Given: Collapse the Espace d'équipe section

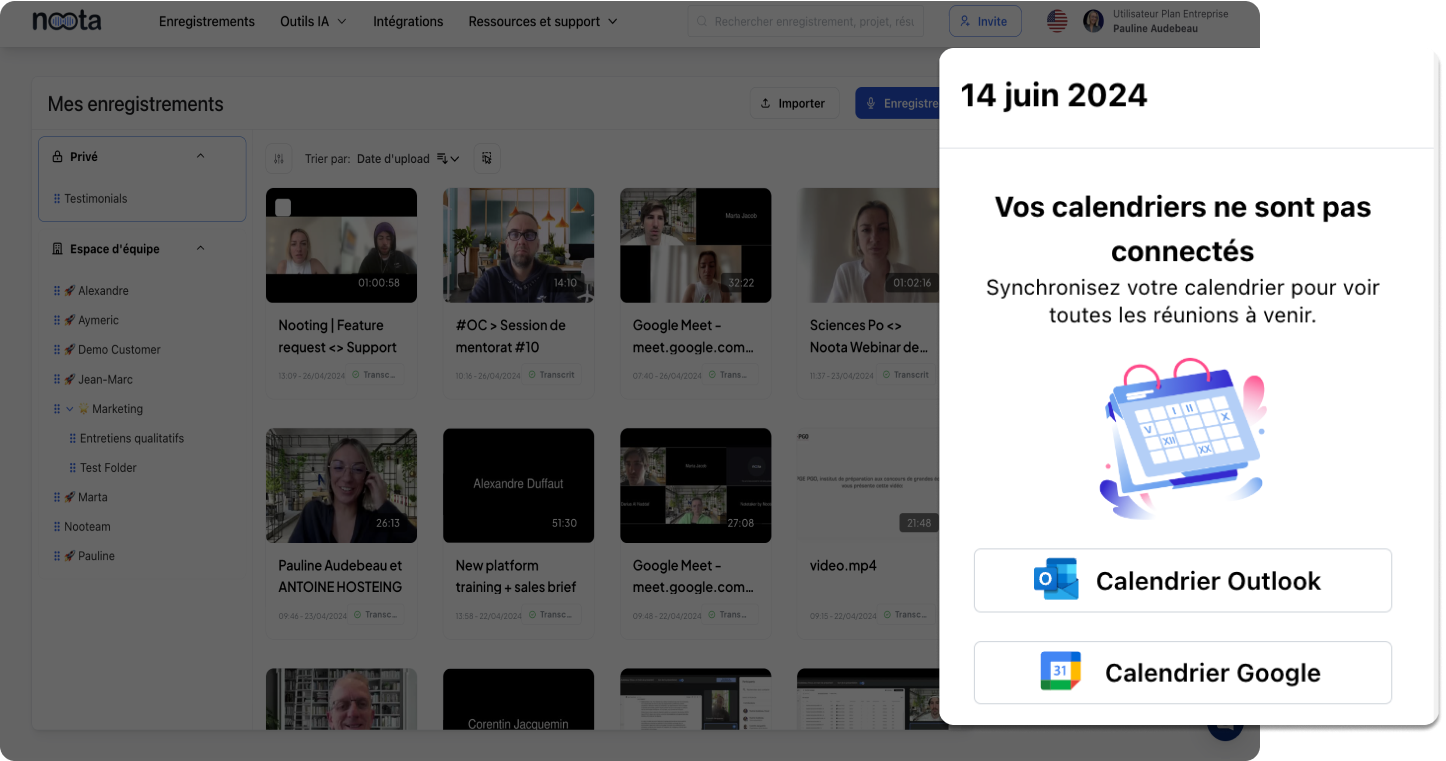Looking at the screenshot, I should coord(200,248).
